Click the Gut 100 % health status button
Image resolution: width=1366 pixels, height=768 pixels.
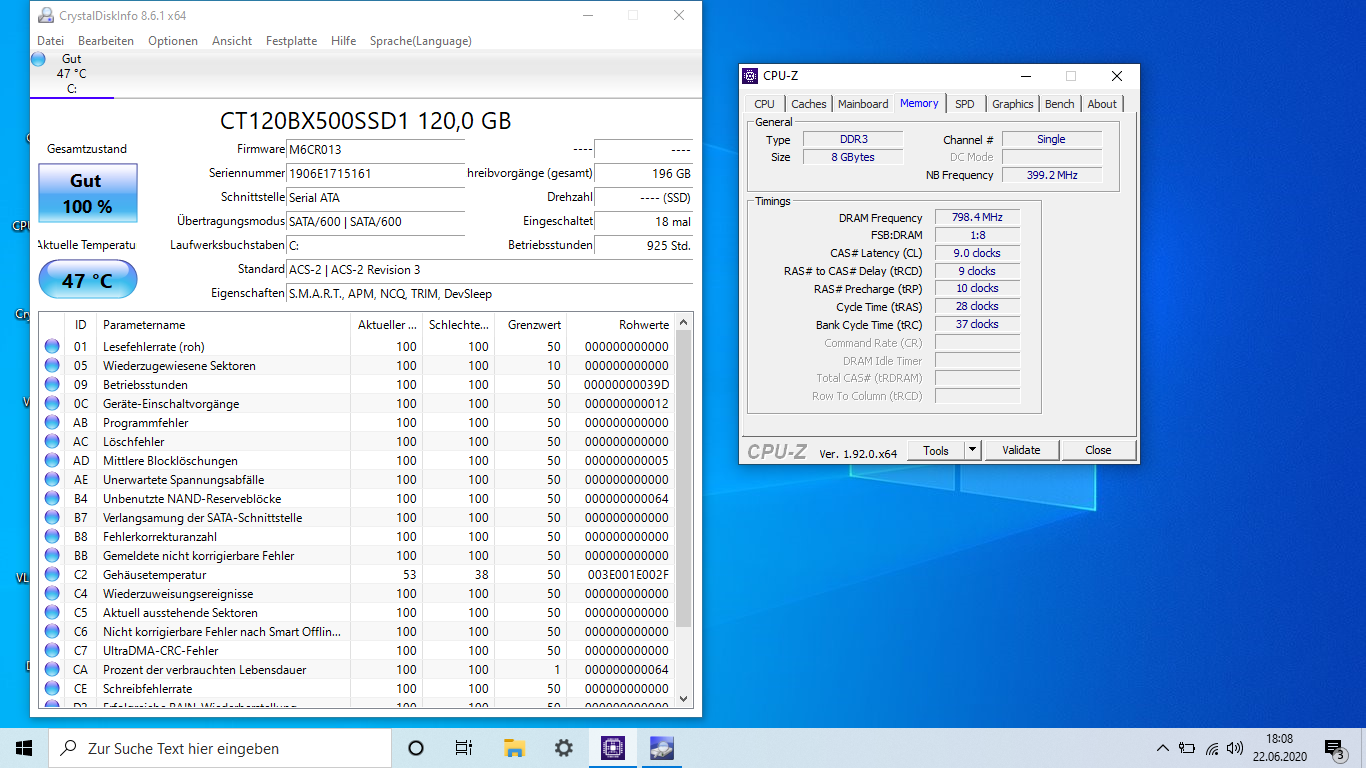point(87,193)
